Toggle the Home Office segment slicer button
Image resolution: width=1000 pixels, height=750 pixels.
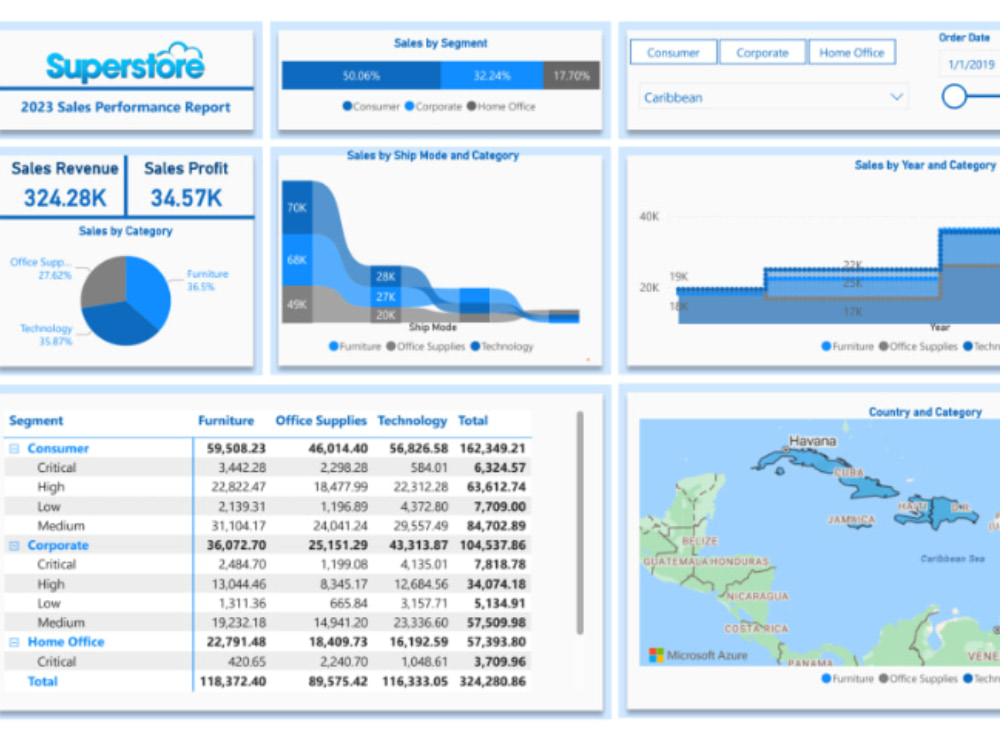point(852,51)
